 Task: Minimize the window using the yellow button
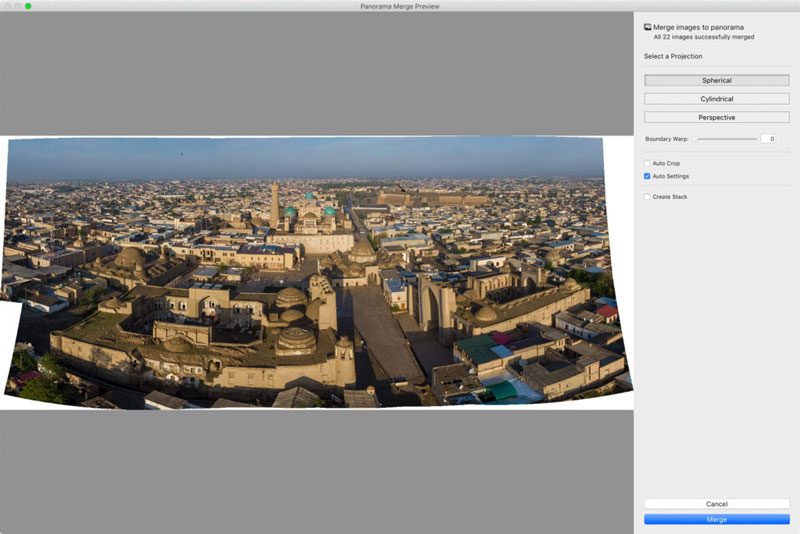click(x=17, y=6)
